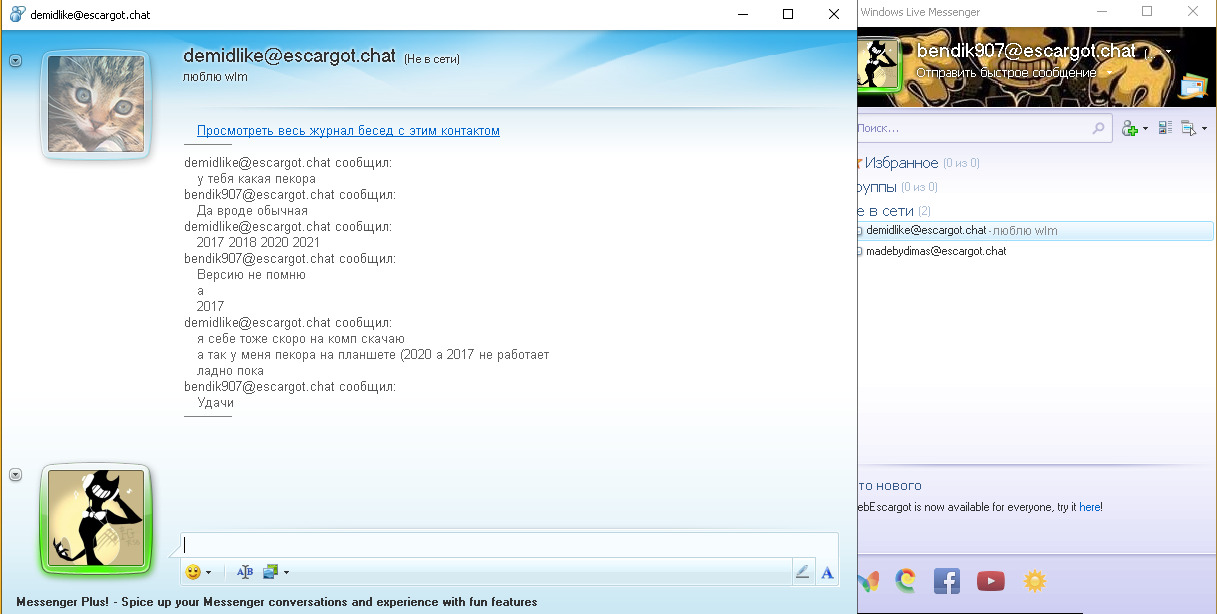The image size is (1217, 614).
Task: Open the emoticon picker smiley icon
Action: coord(193,572)
